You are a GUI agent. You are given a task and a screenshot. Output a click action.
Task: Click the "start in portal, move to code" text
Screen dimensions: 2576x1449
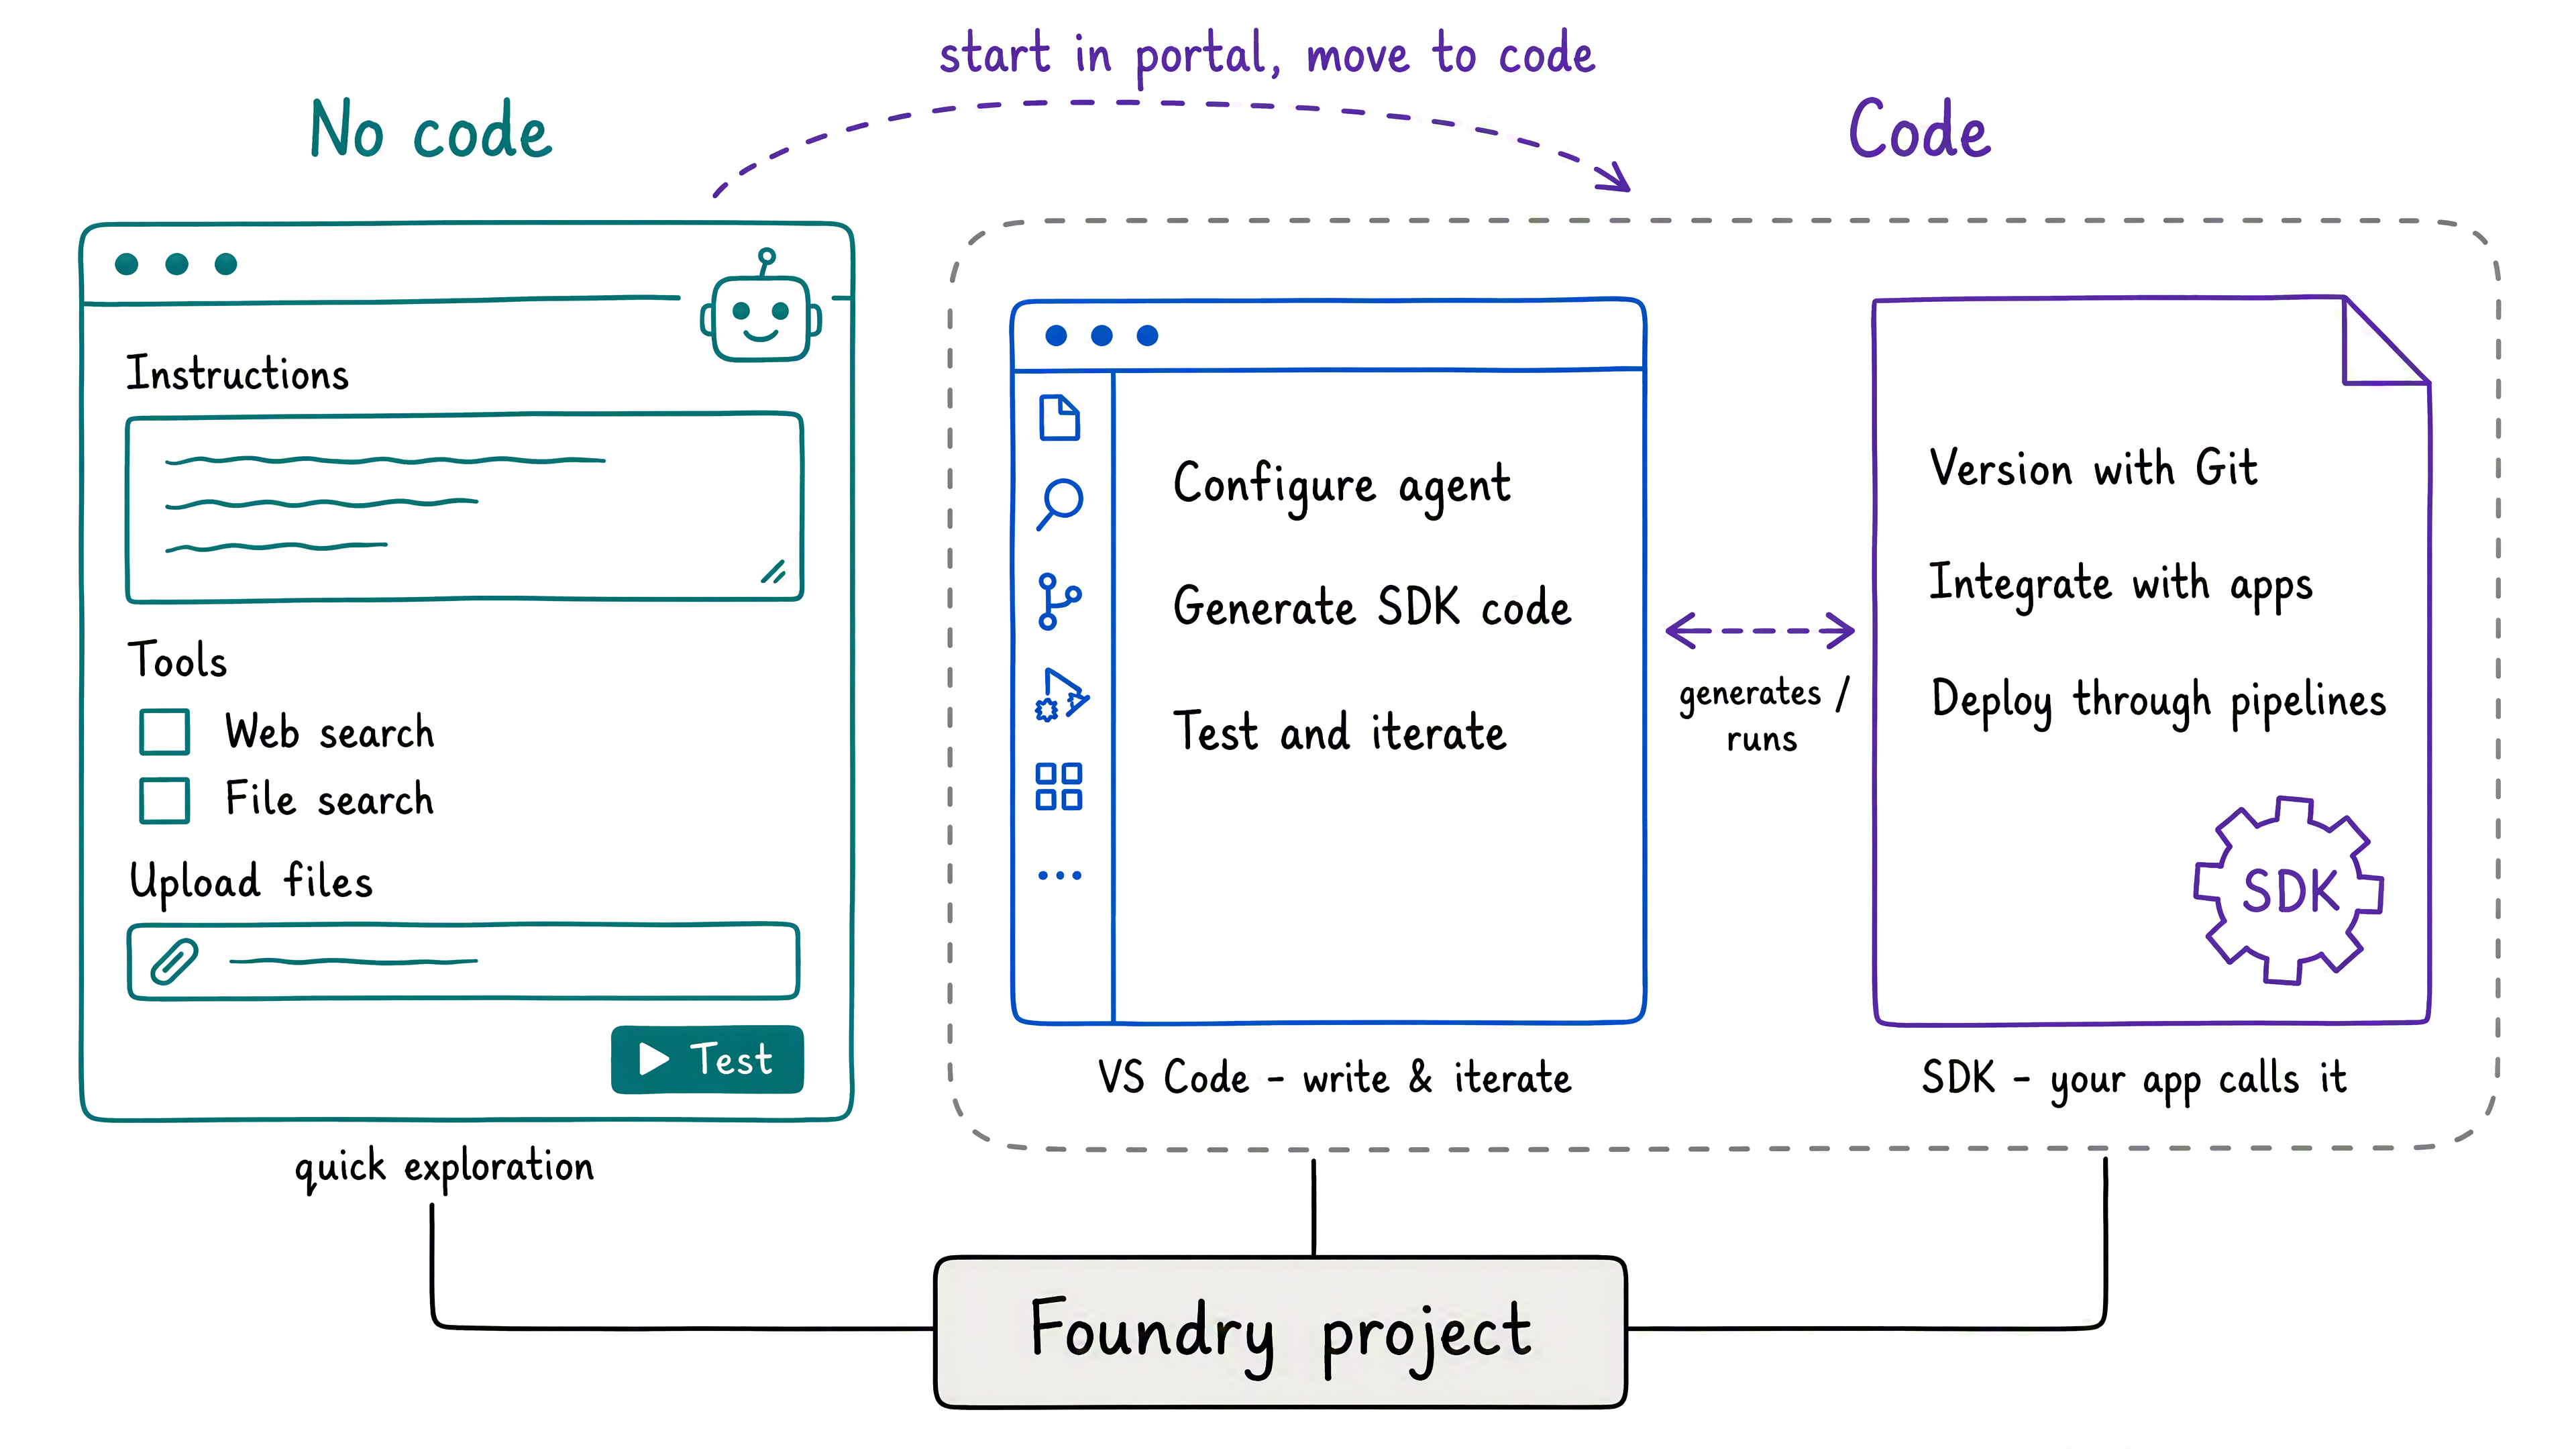1267,56
